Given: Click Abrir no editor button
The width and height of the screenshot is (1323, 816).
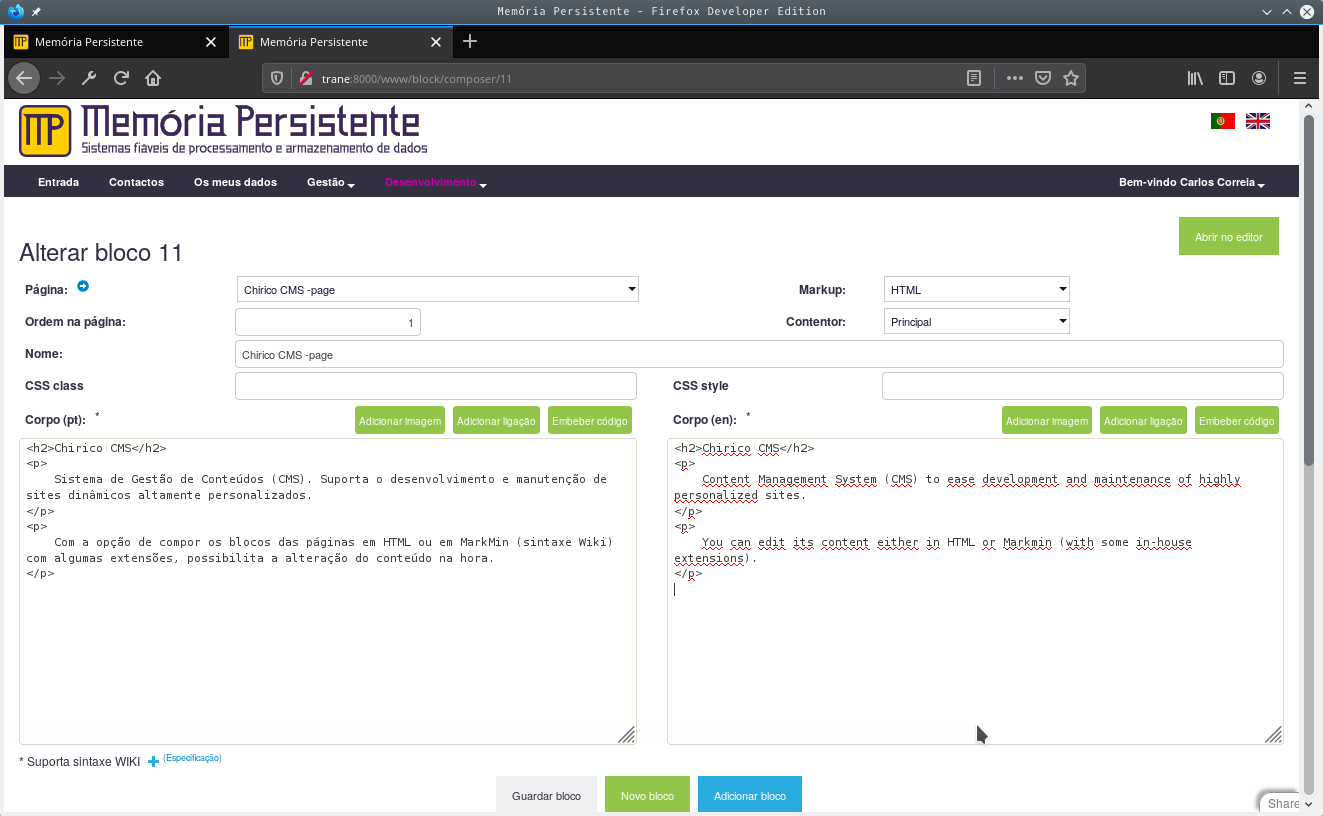Looking at the screenshot, I should pos(1229,237).
